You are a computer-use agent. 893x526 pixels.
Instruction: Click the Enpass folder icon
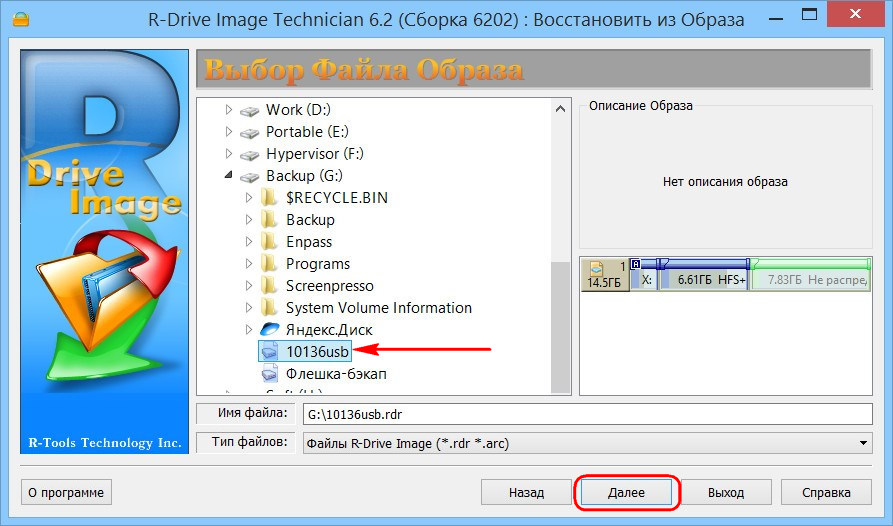pyautogui.click(x=269, y=242)
